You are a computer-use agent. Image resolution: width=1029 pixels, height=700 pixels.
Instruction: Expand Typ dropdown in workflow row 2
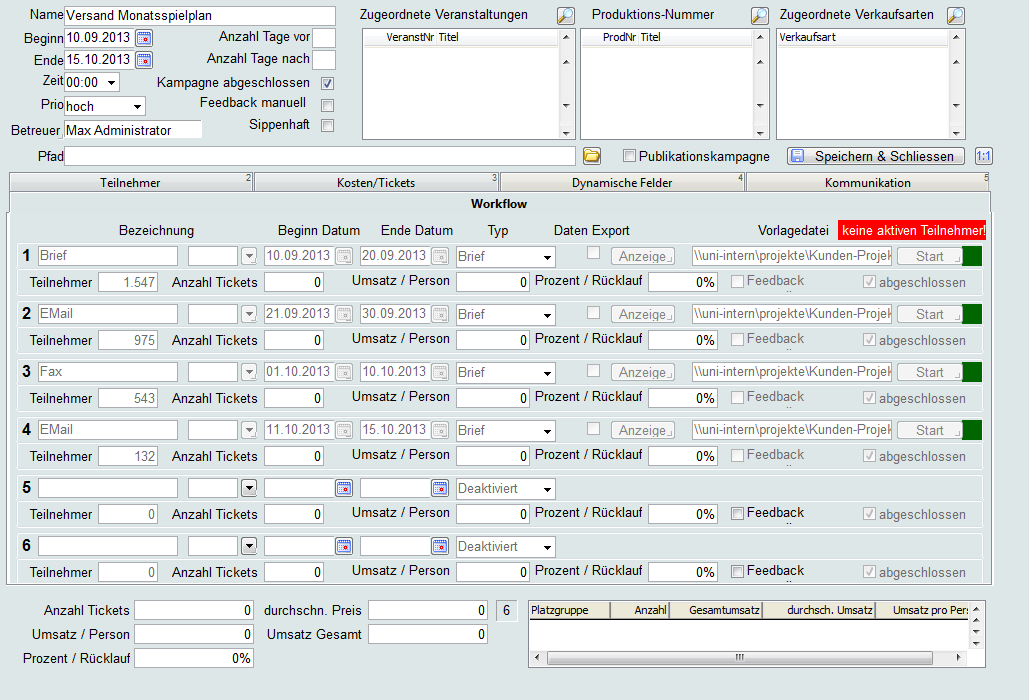pos(547,315)
